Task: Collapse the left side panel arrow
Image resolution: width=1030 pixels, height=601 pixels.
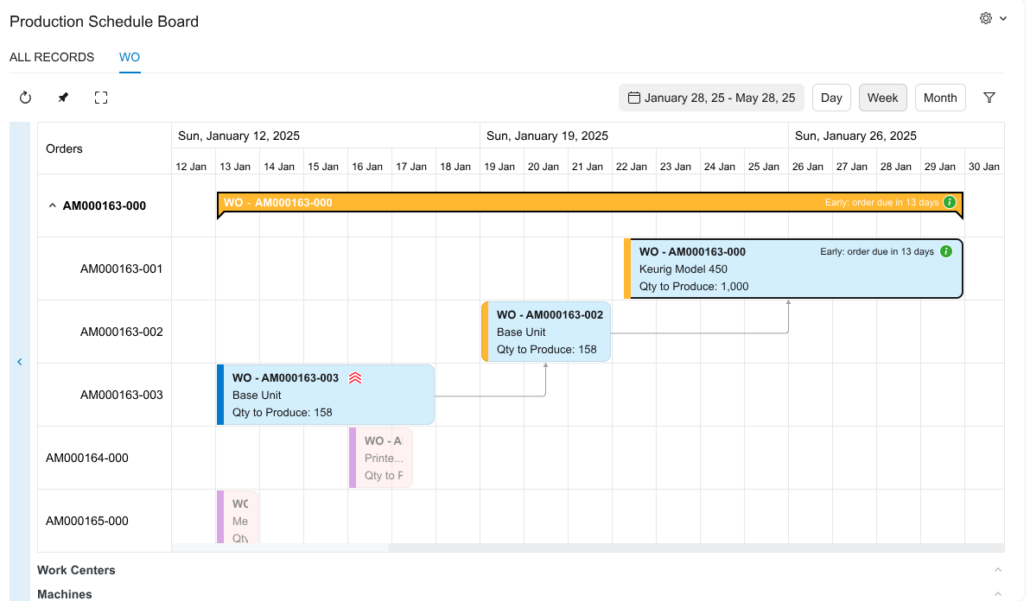Action: coord(19,362)
